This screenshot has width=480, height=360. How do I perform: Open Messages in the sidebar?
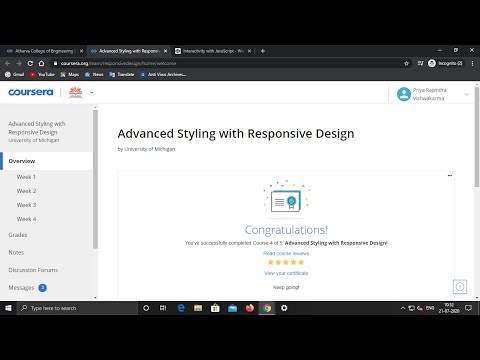(x=21, y=288)
